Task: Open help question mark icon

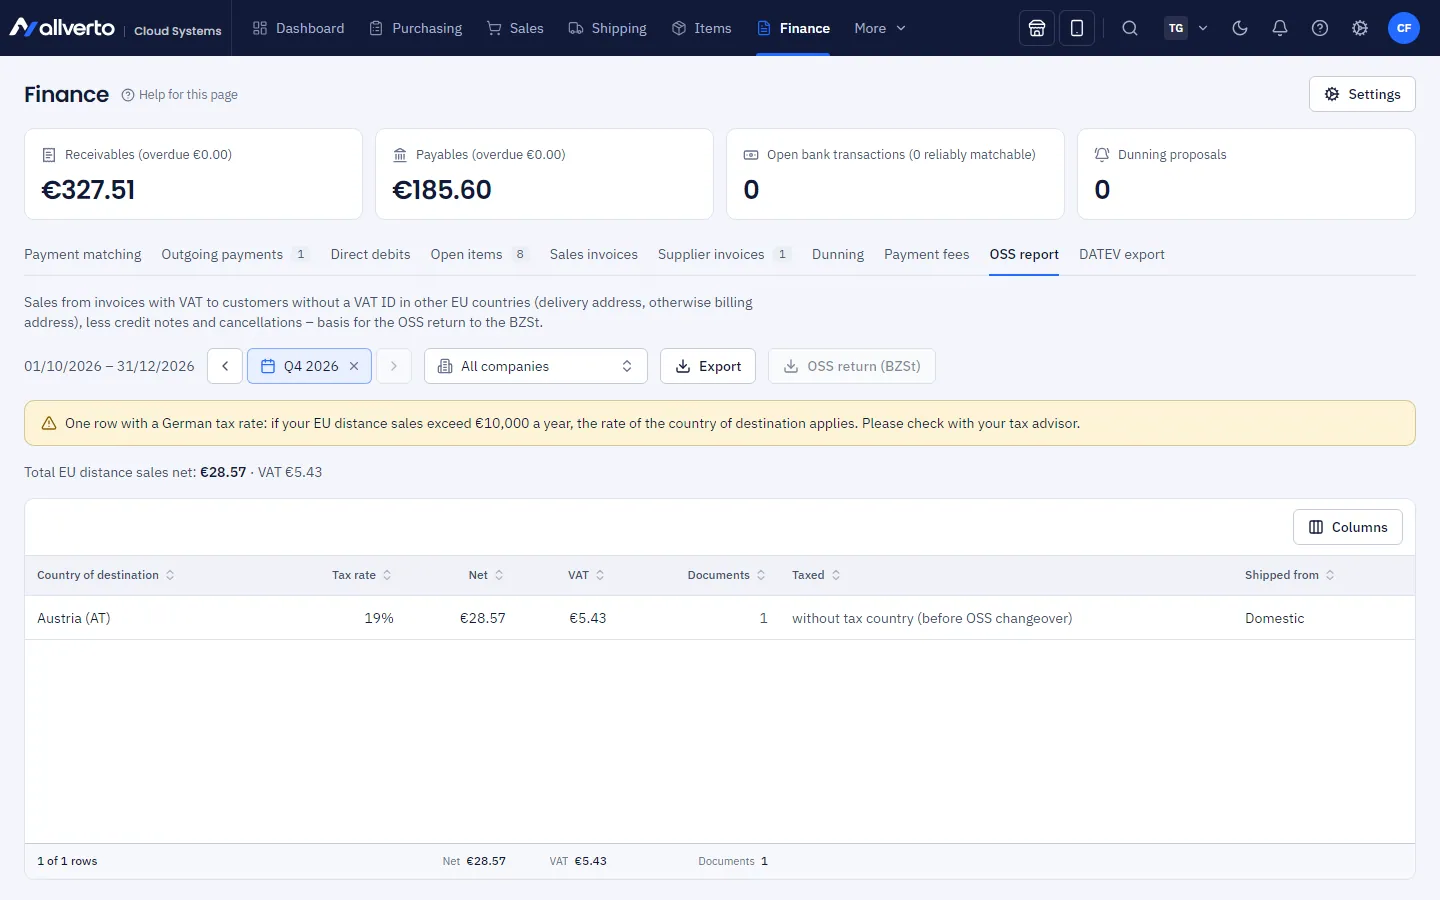Action: (x=1320, y=28)
